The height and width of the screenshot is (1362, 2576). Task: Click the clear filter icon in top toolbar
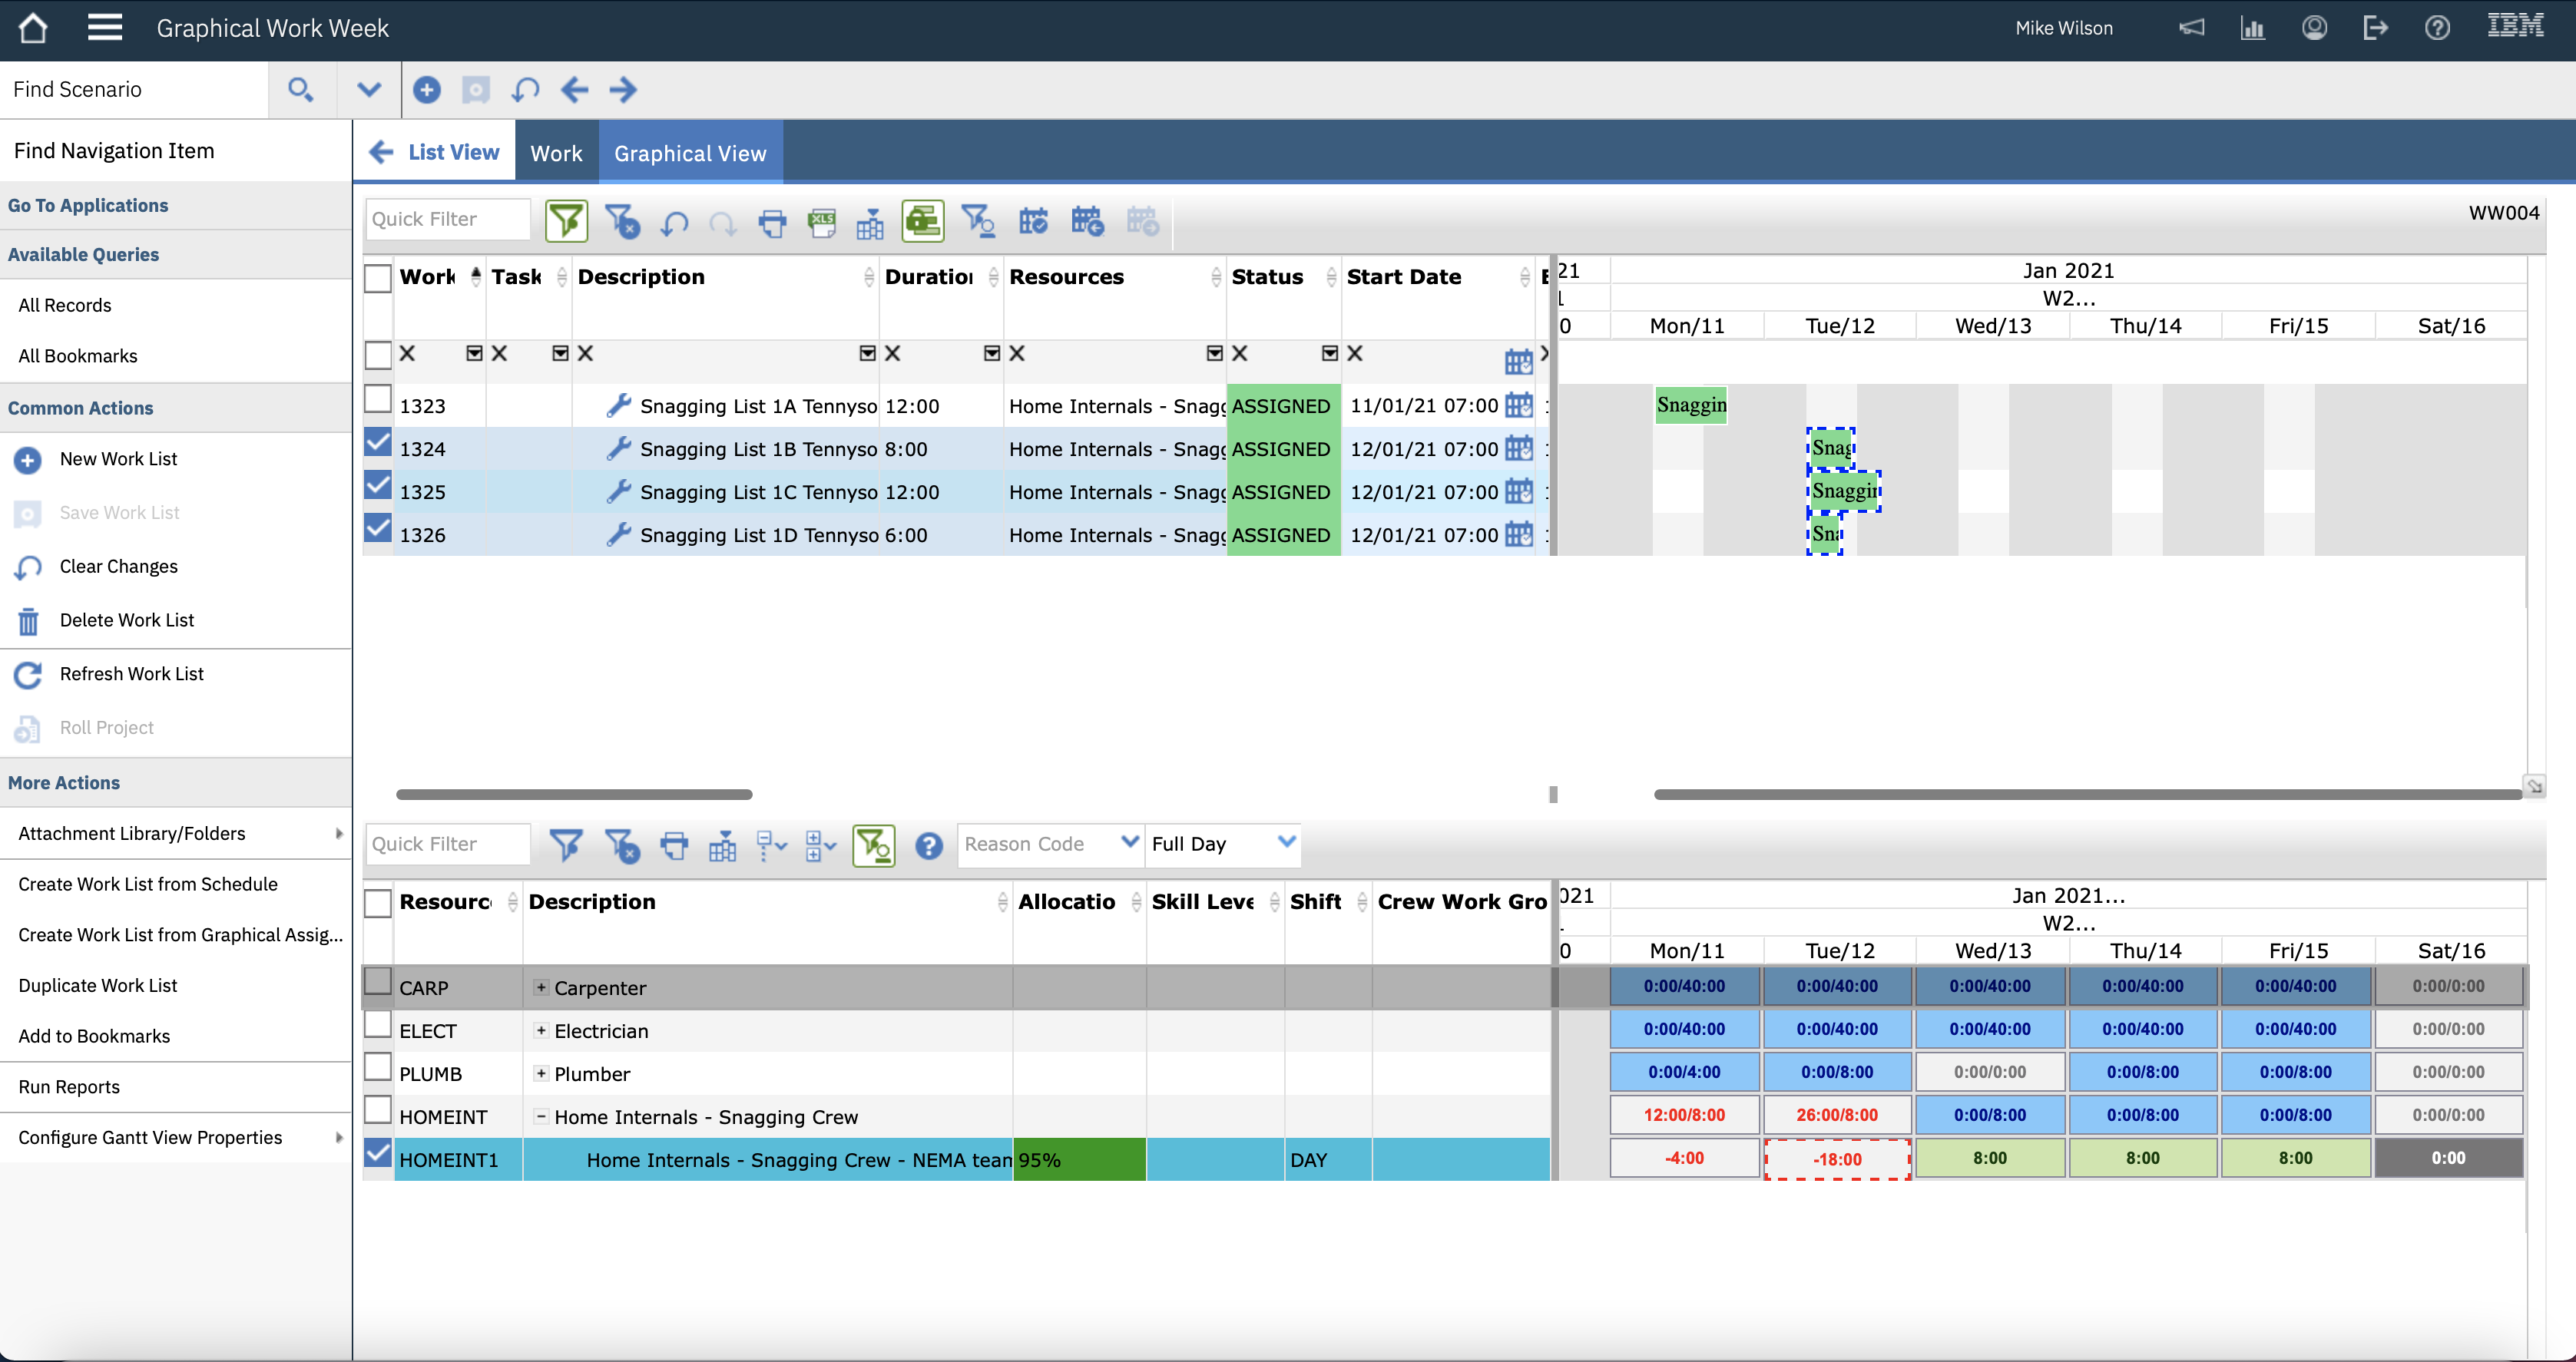622,221
